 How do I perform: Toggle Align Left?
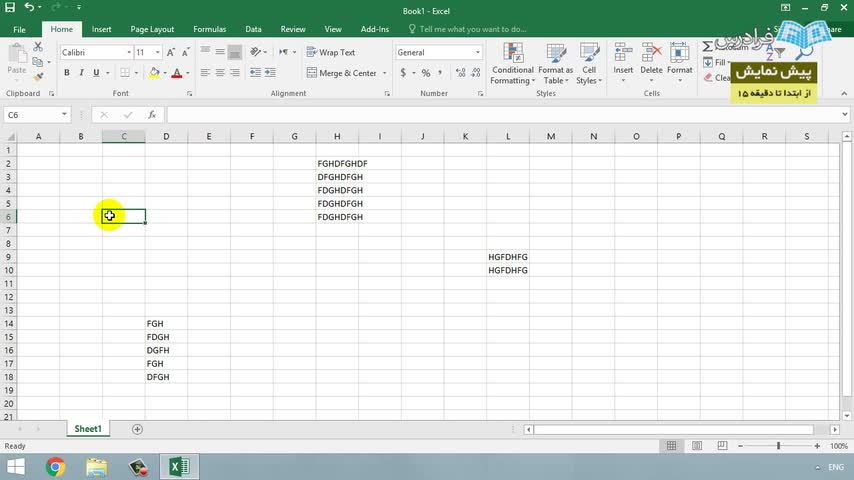tap(205, 72)
